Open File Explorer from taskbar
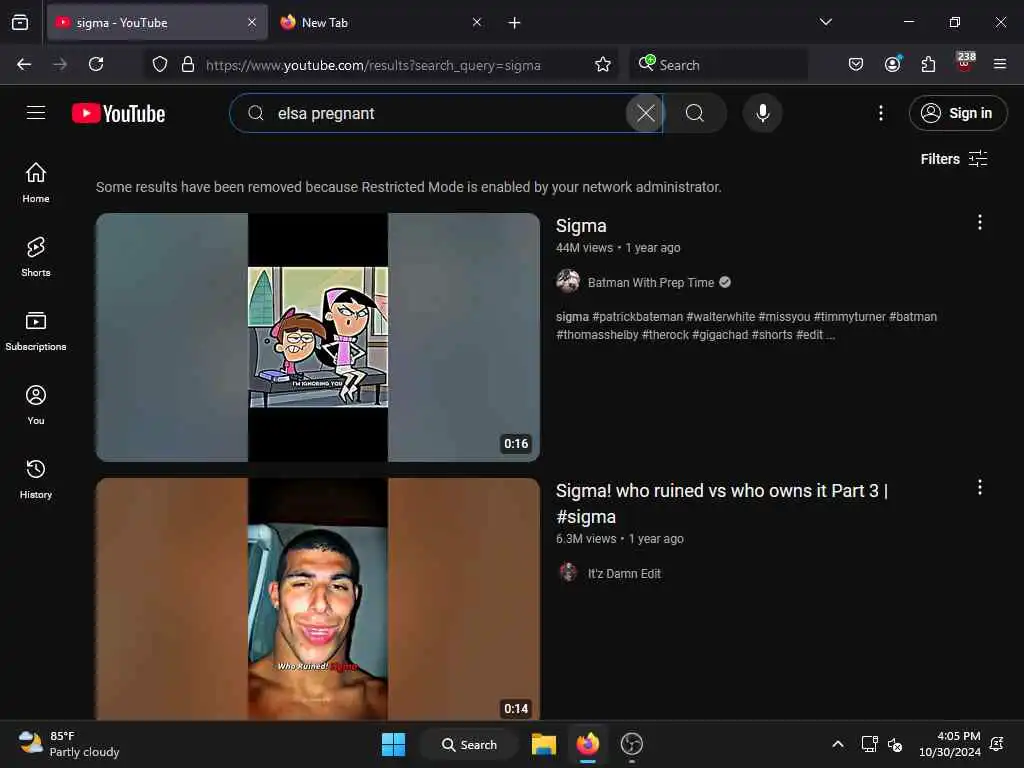The height and width of the screenshot is (768, 1024). (x=543, y=744)
